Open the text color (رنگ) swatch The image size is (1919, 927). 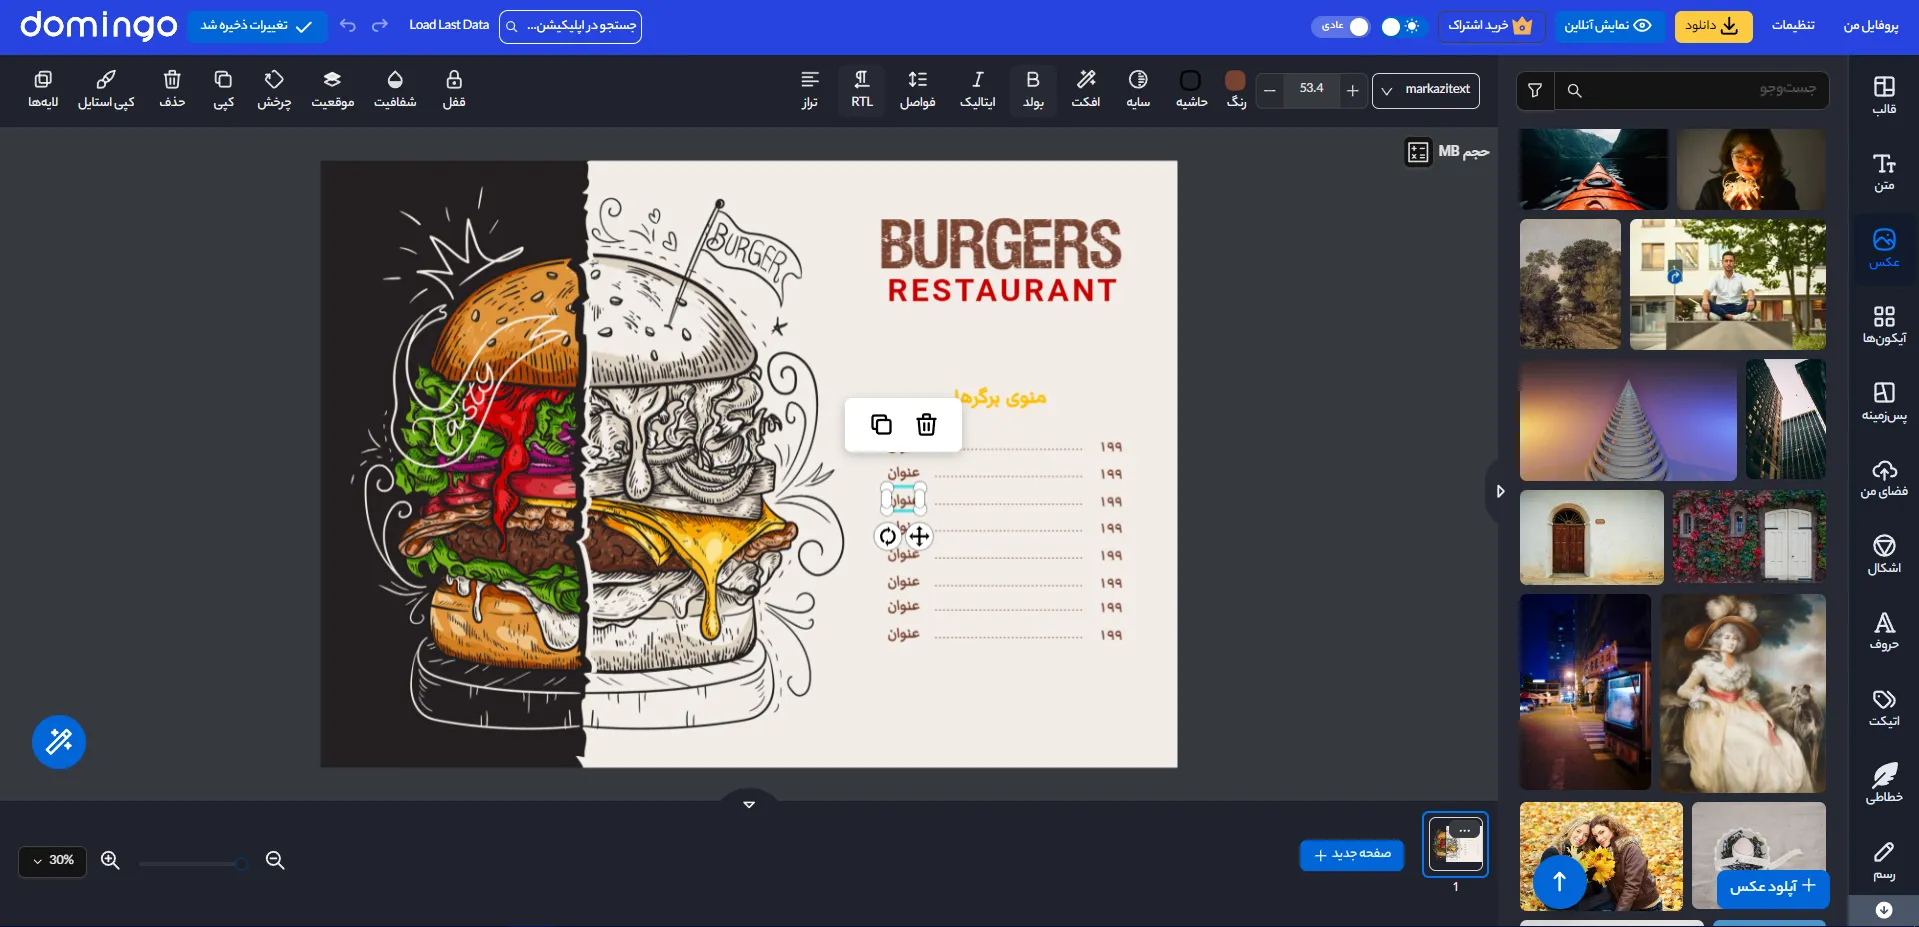click(1236, 89)
